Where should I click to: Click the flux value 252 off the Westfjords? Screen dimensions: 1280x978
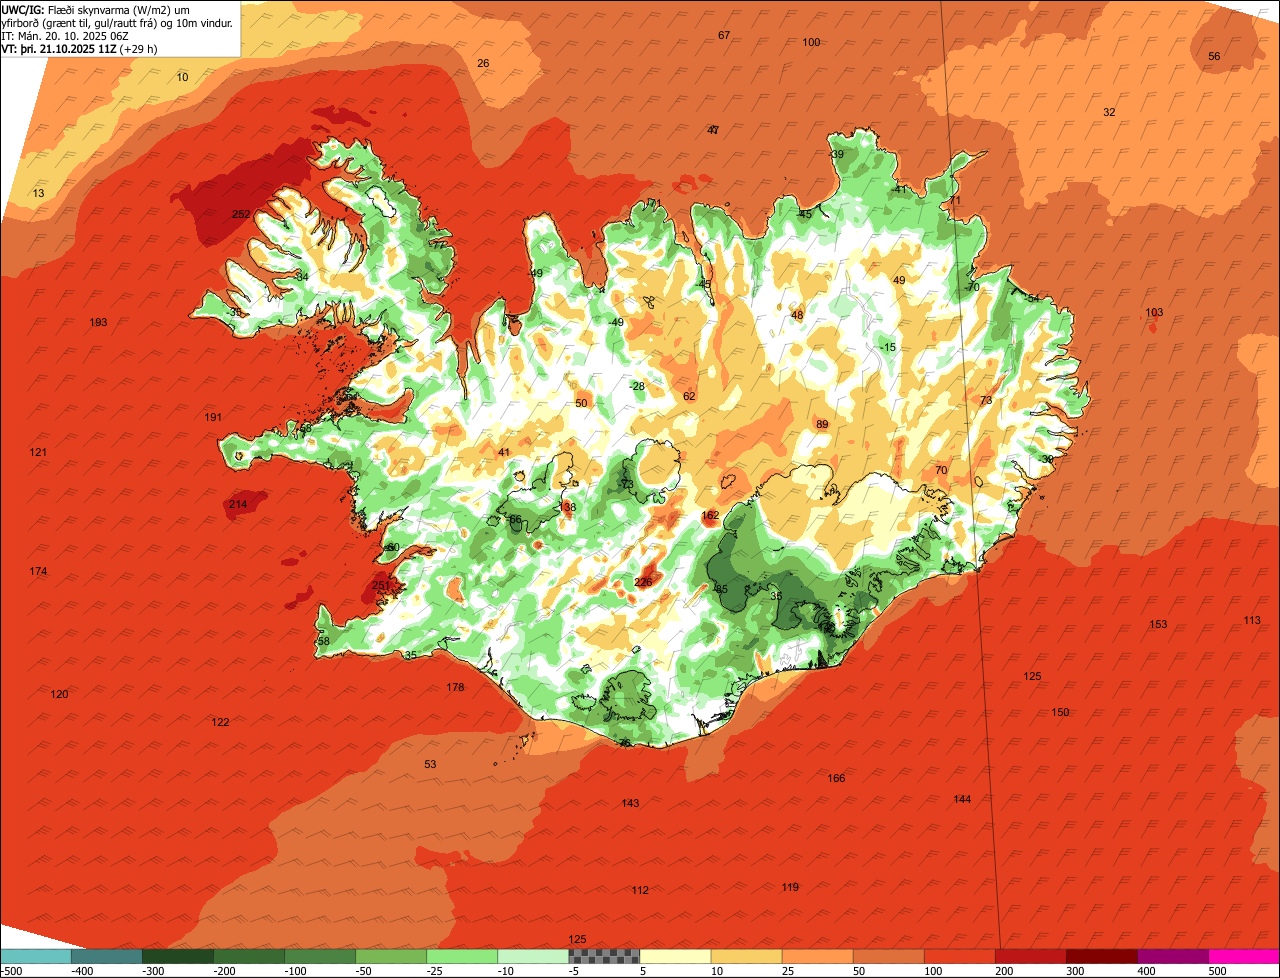pyautogui.click(x=241, y=214)
